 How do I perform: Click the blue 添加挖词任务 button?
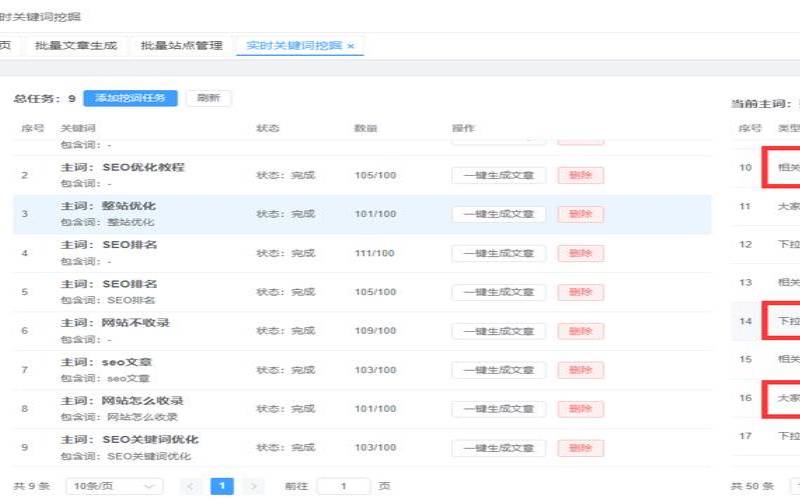coord(131,98)
